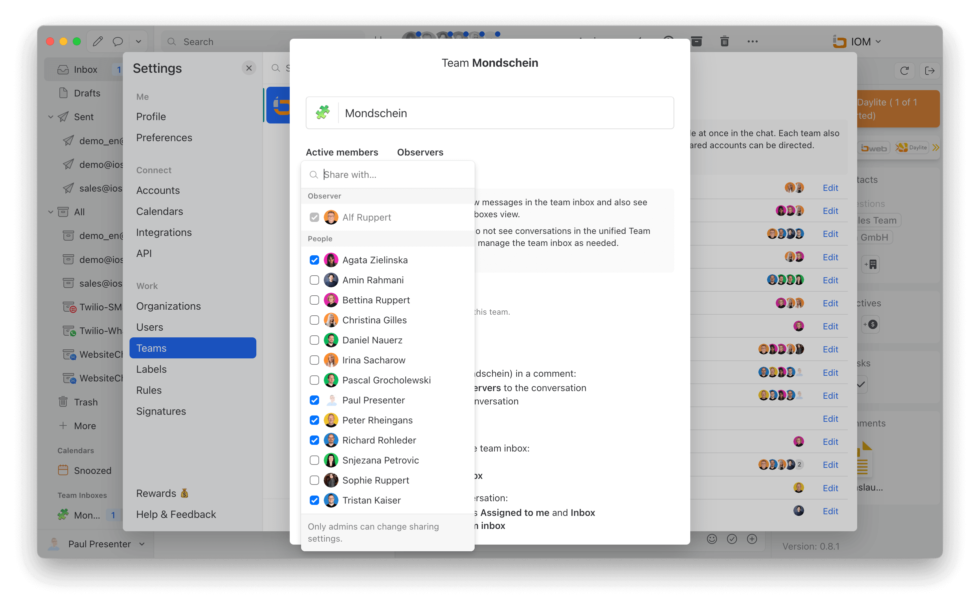Open Rules settings
This screenshot has width=980, height=607.
149,390
